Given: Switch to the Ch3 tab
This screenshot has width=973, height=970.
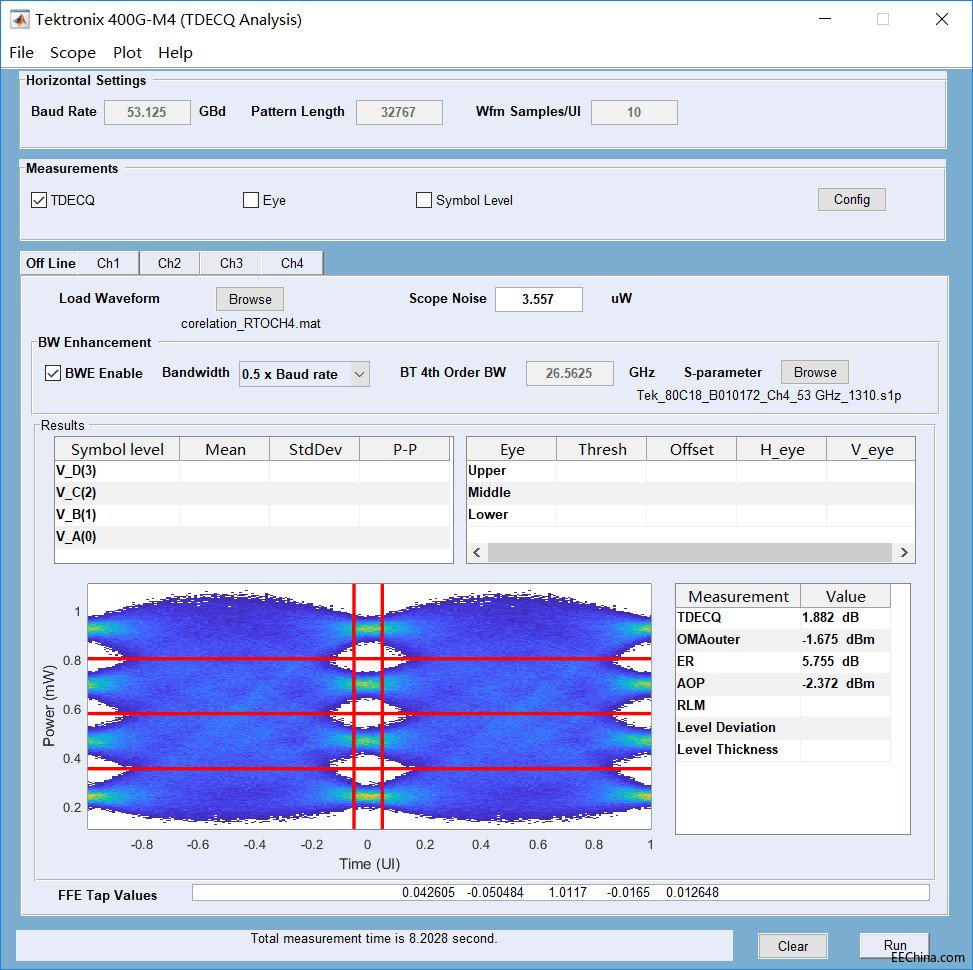Looking at the screenshot, I should coord(231,263).
